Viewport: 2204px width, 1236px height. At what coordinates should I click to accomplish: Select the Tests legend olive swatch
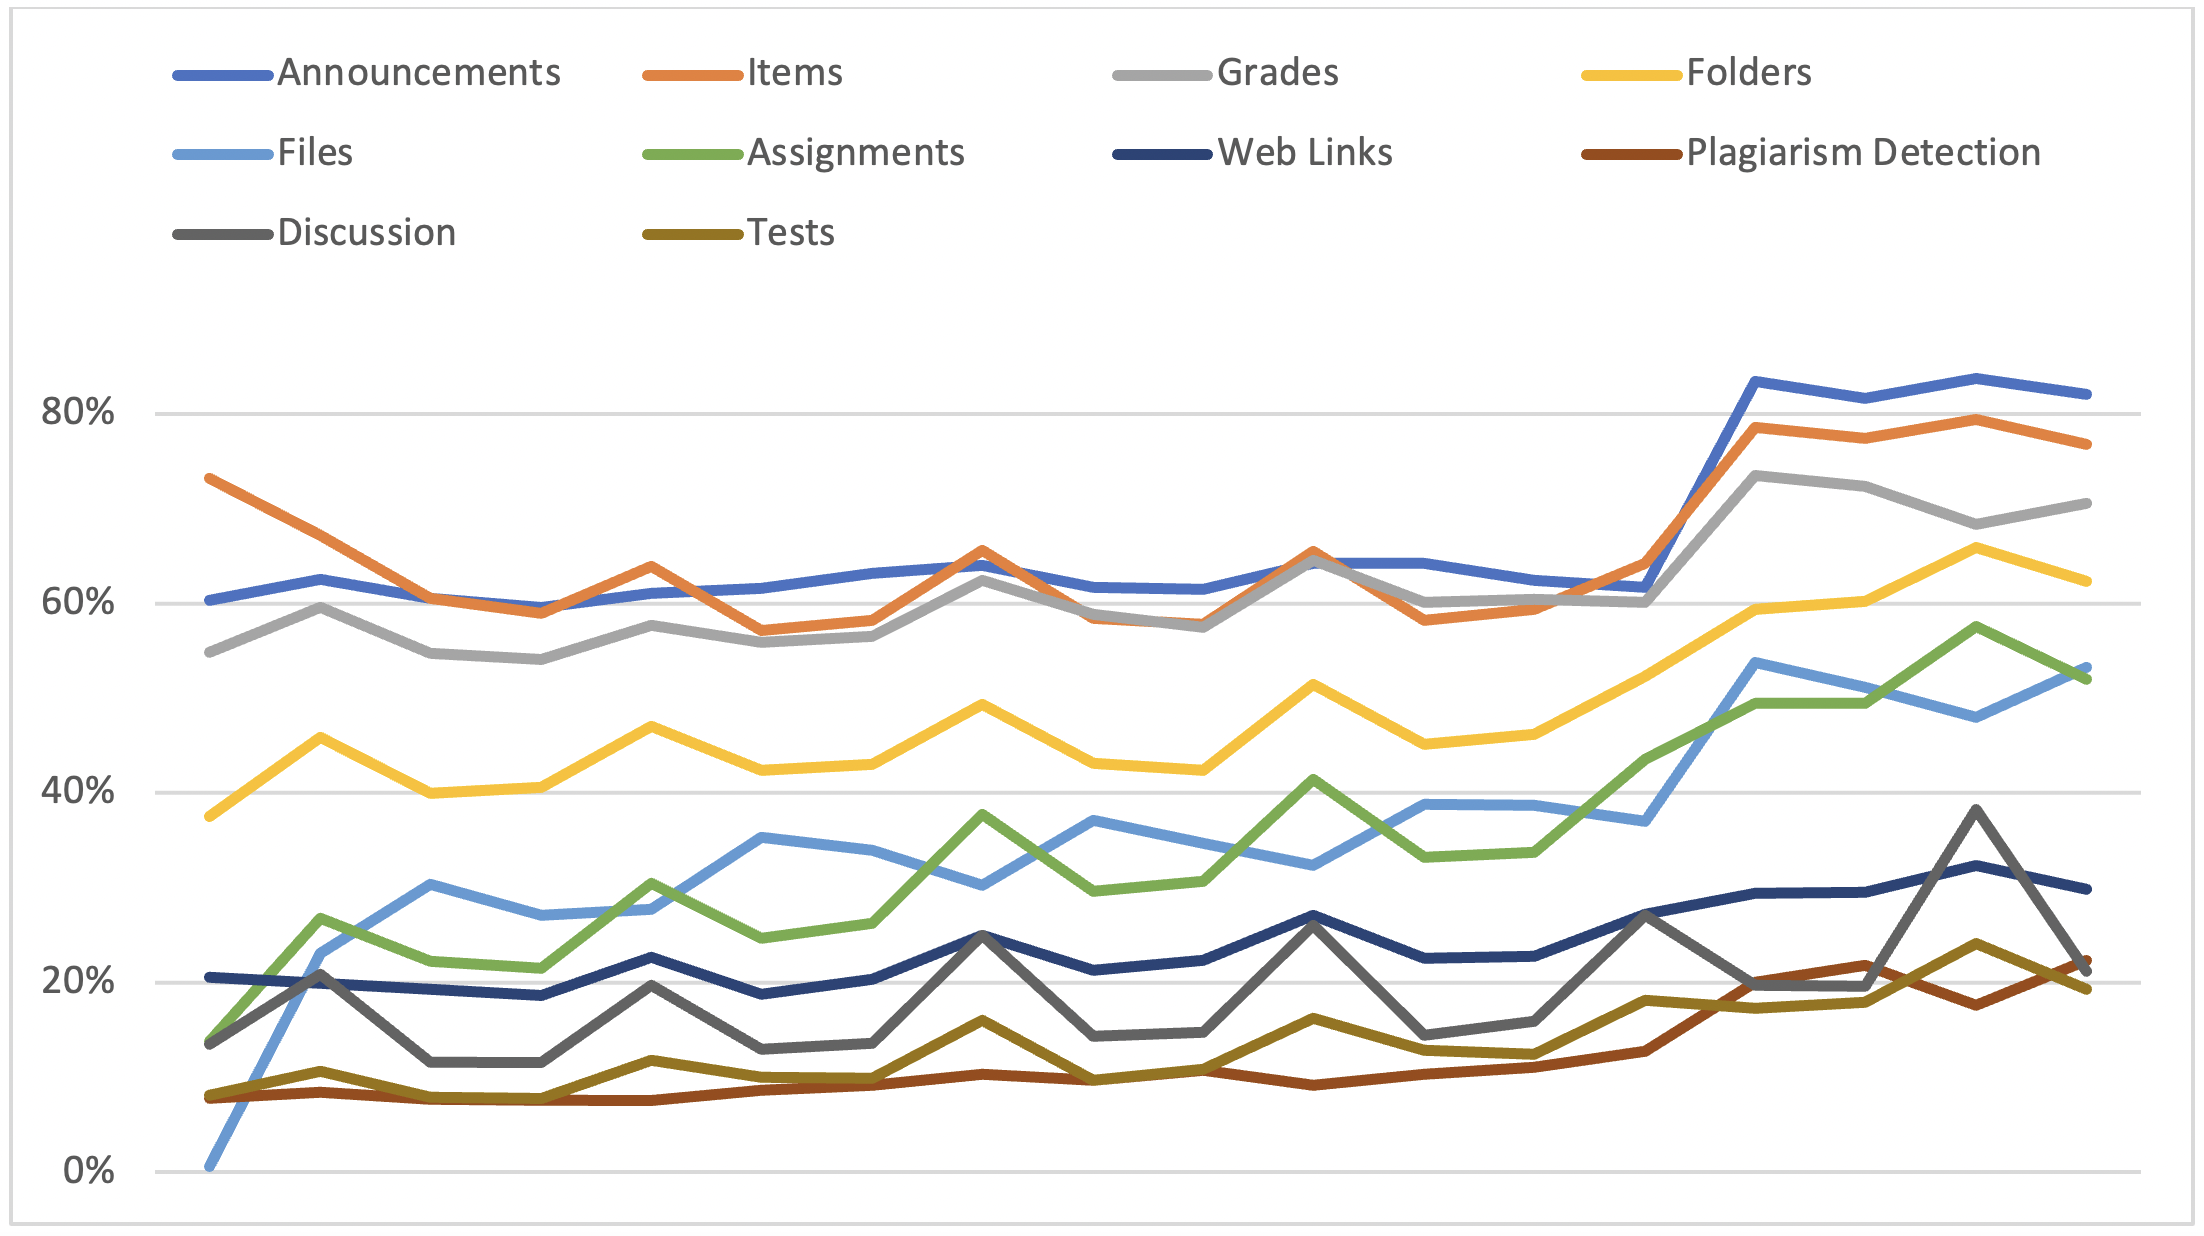click(x=692, y=235)
